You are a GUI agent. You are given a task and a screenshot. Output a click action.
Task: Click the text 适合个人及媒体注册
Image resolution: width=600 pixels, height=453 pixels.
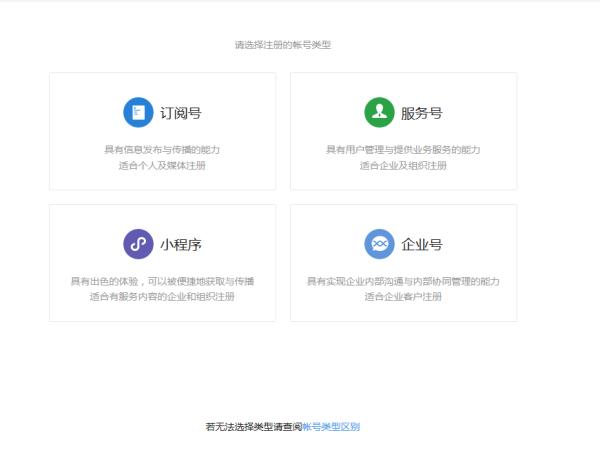pyautogui.click(x=162, y=166)
